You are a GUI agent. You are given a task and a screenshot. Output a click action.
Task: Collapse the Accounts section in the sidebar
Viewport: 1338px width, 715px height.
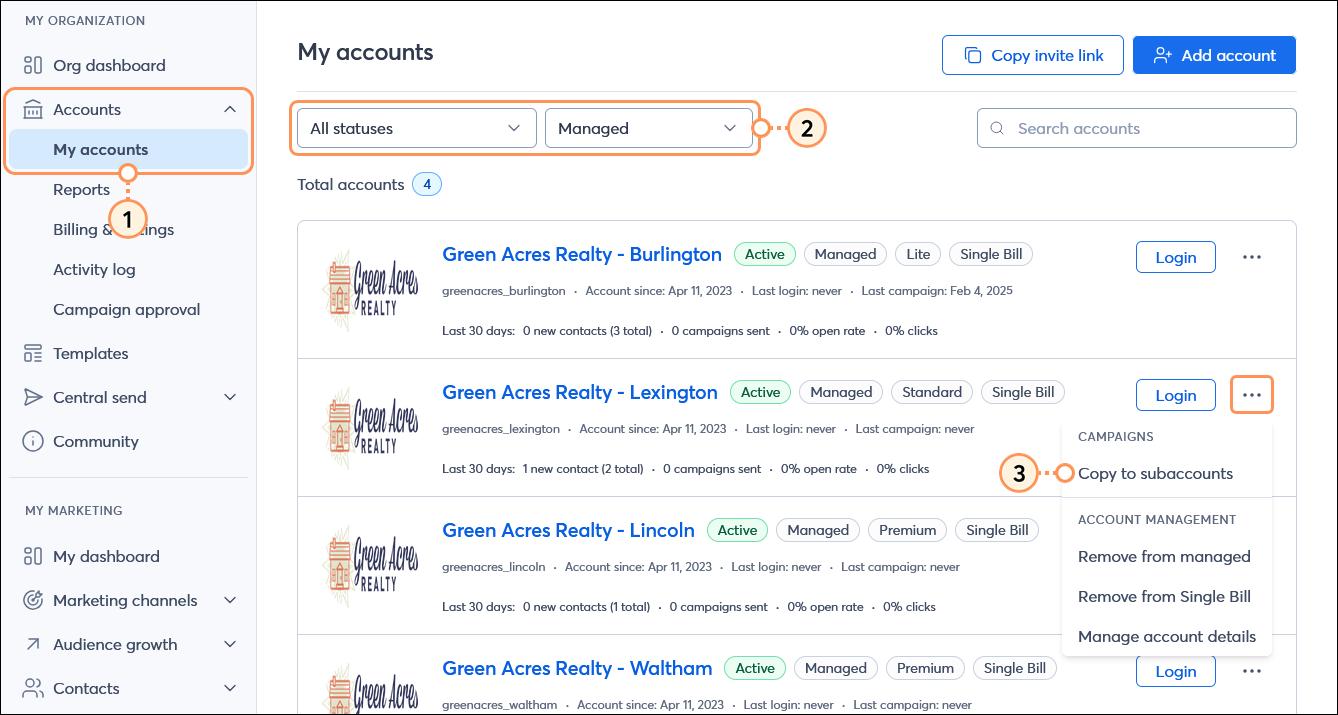pyautogui.click(x=230, y=108)
